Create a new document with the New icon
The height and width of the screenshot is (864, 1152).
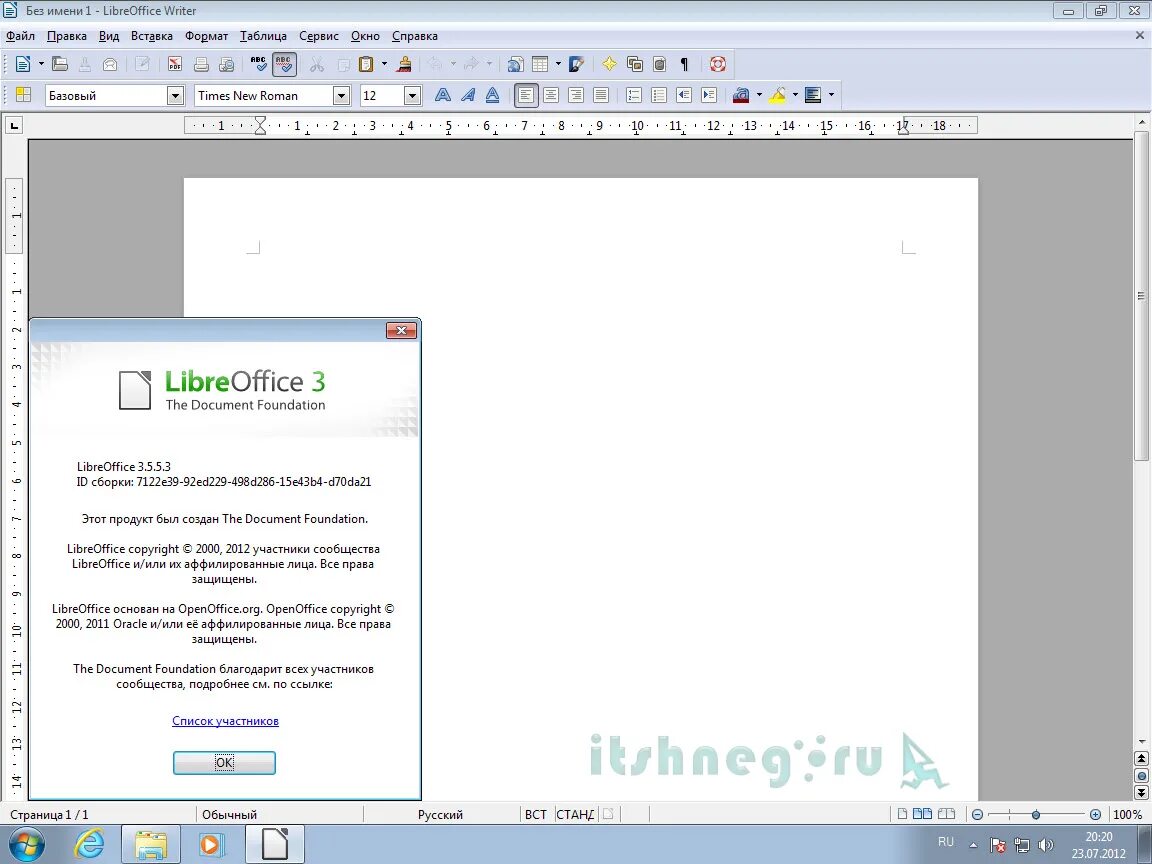pyautogui.click(x=23, y=64)
